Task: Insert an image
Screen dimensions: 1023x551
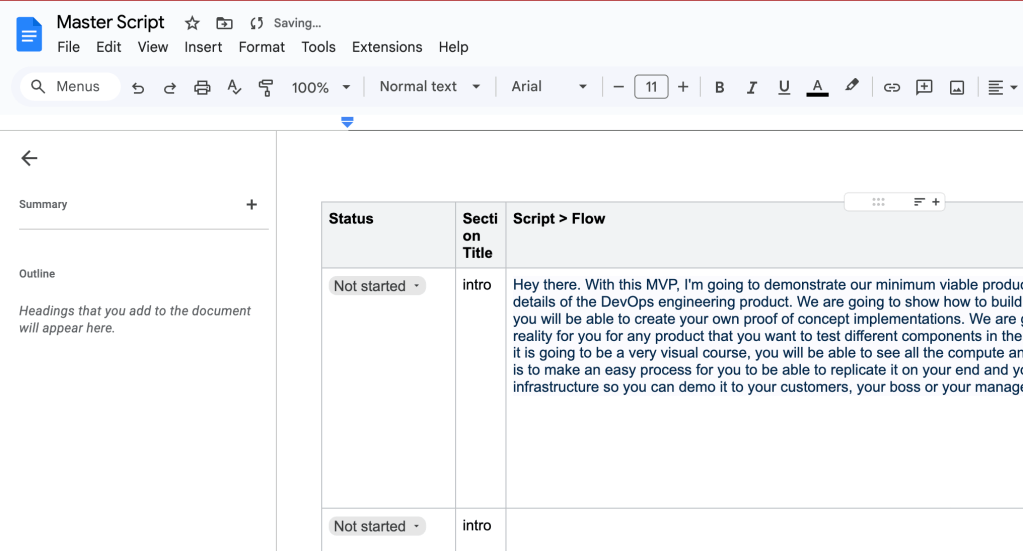Action: [x=957, y=87]
